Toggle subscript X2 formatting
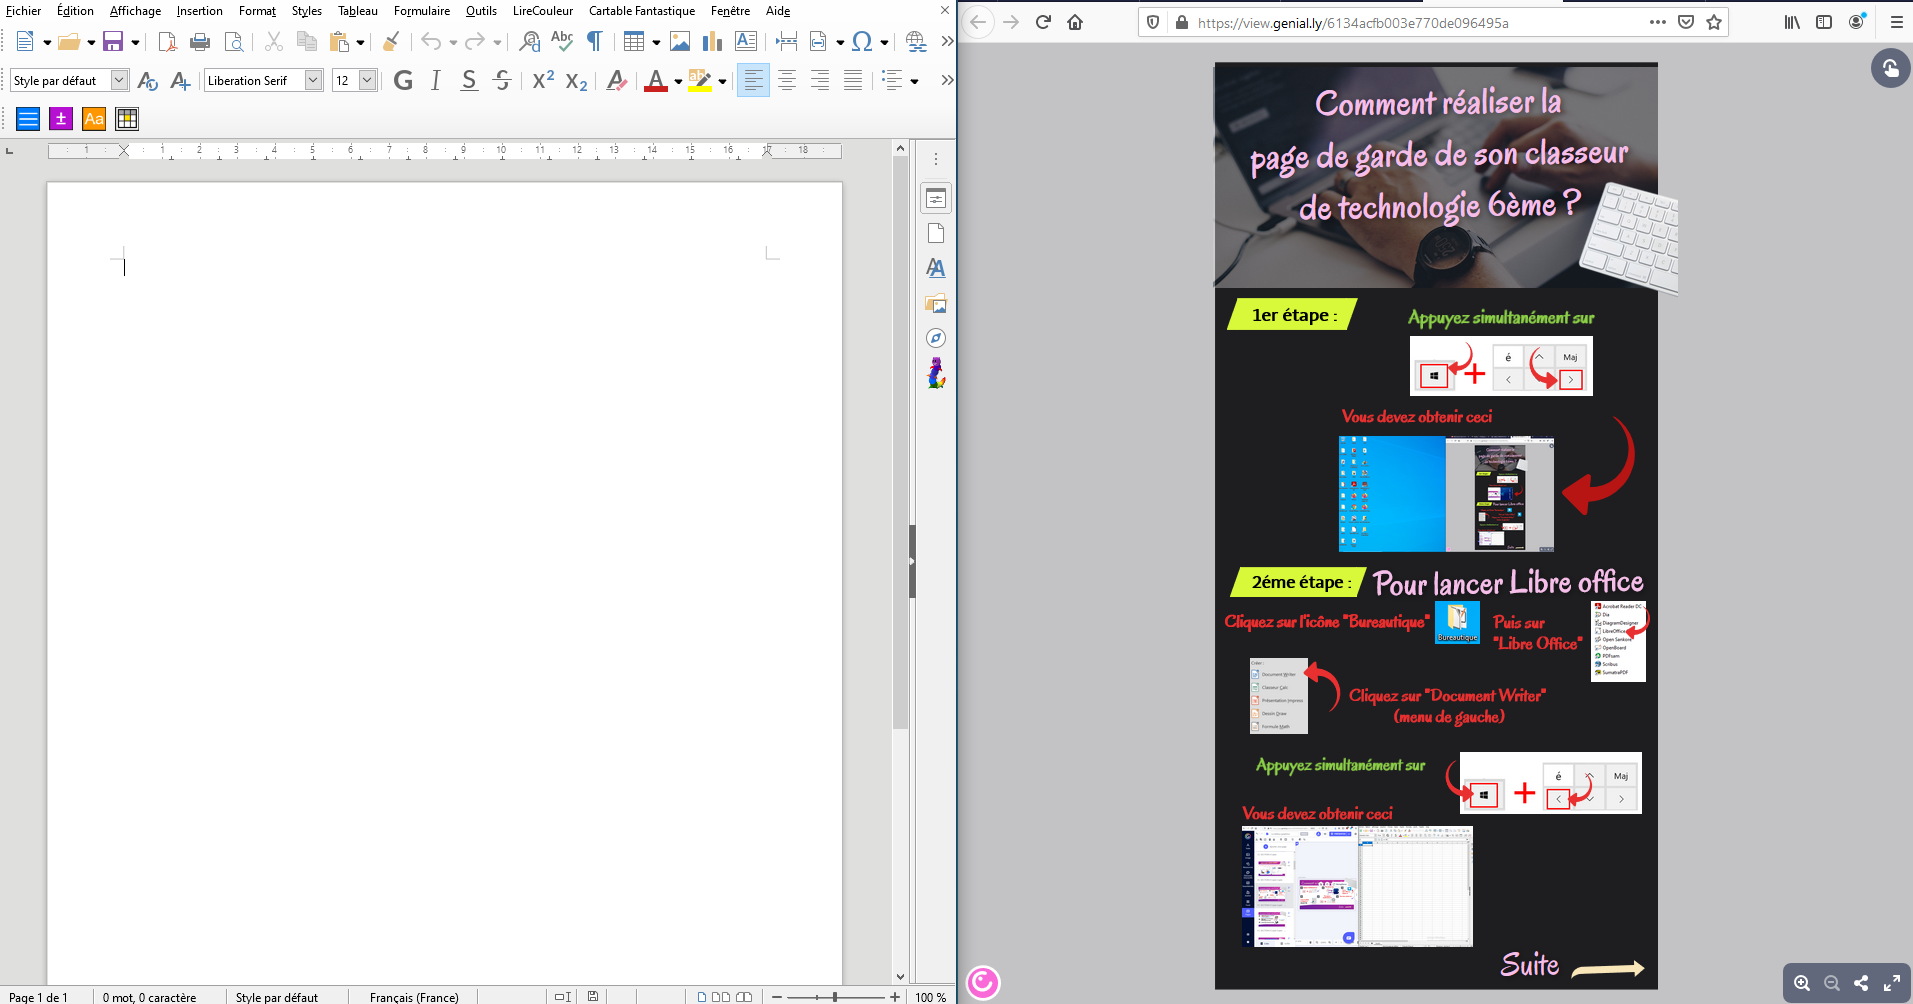Screen dimensions: 1913x1004 [x=576, y=81]
